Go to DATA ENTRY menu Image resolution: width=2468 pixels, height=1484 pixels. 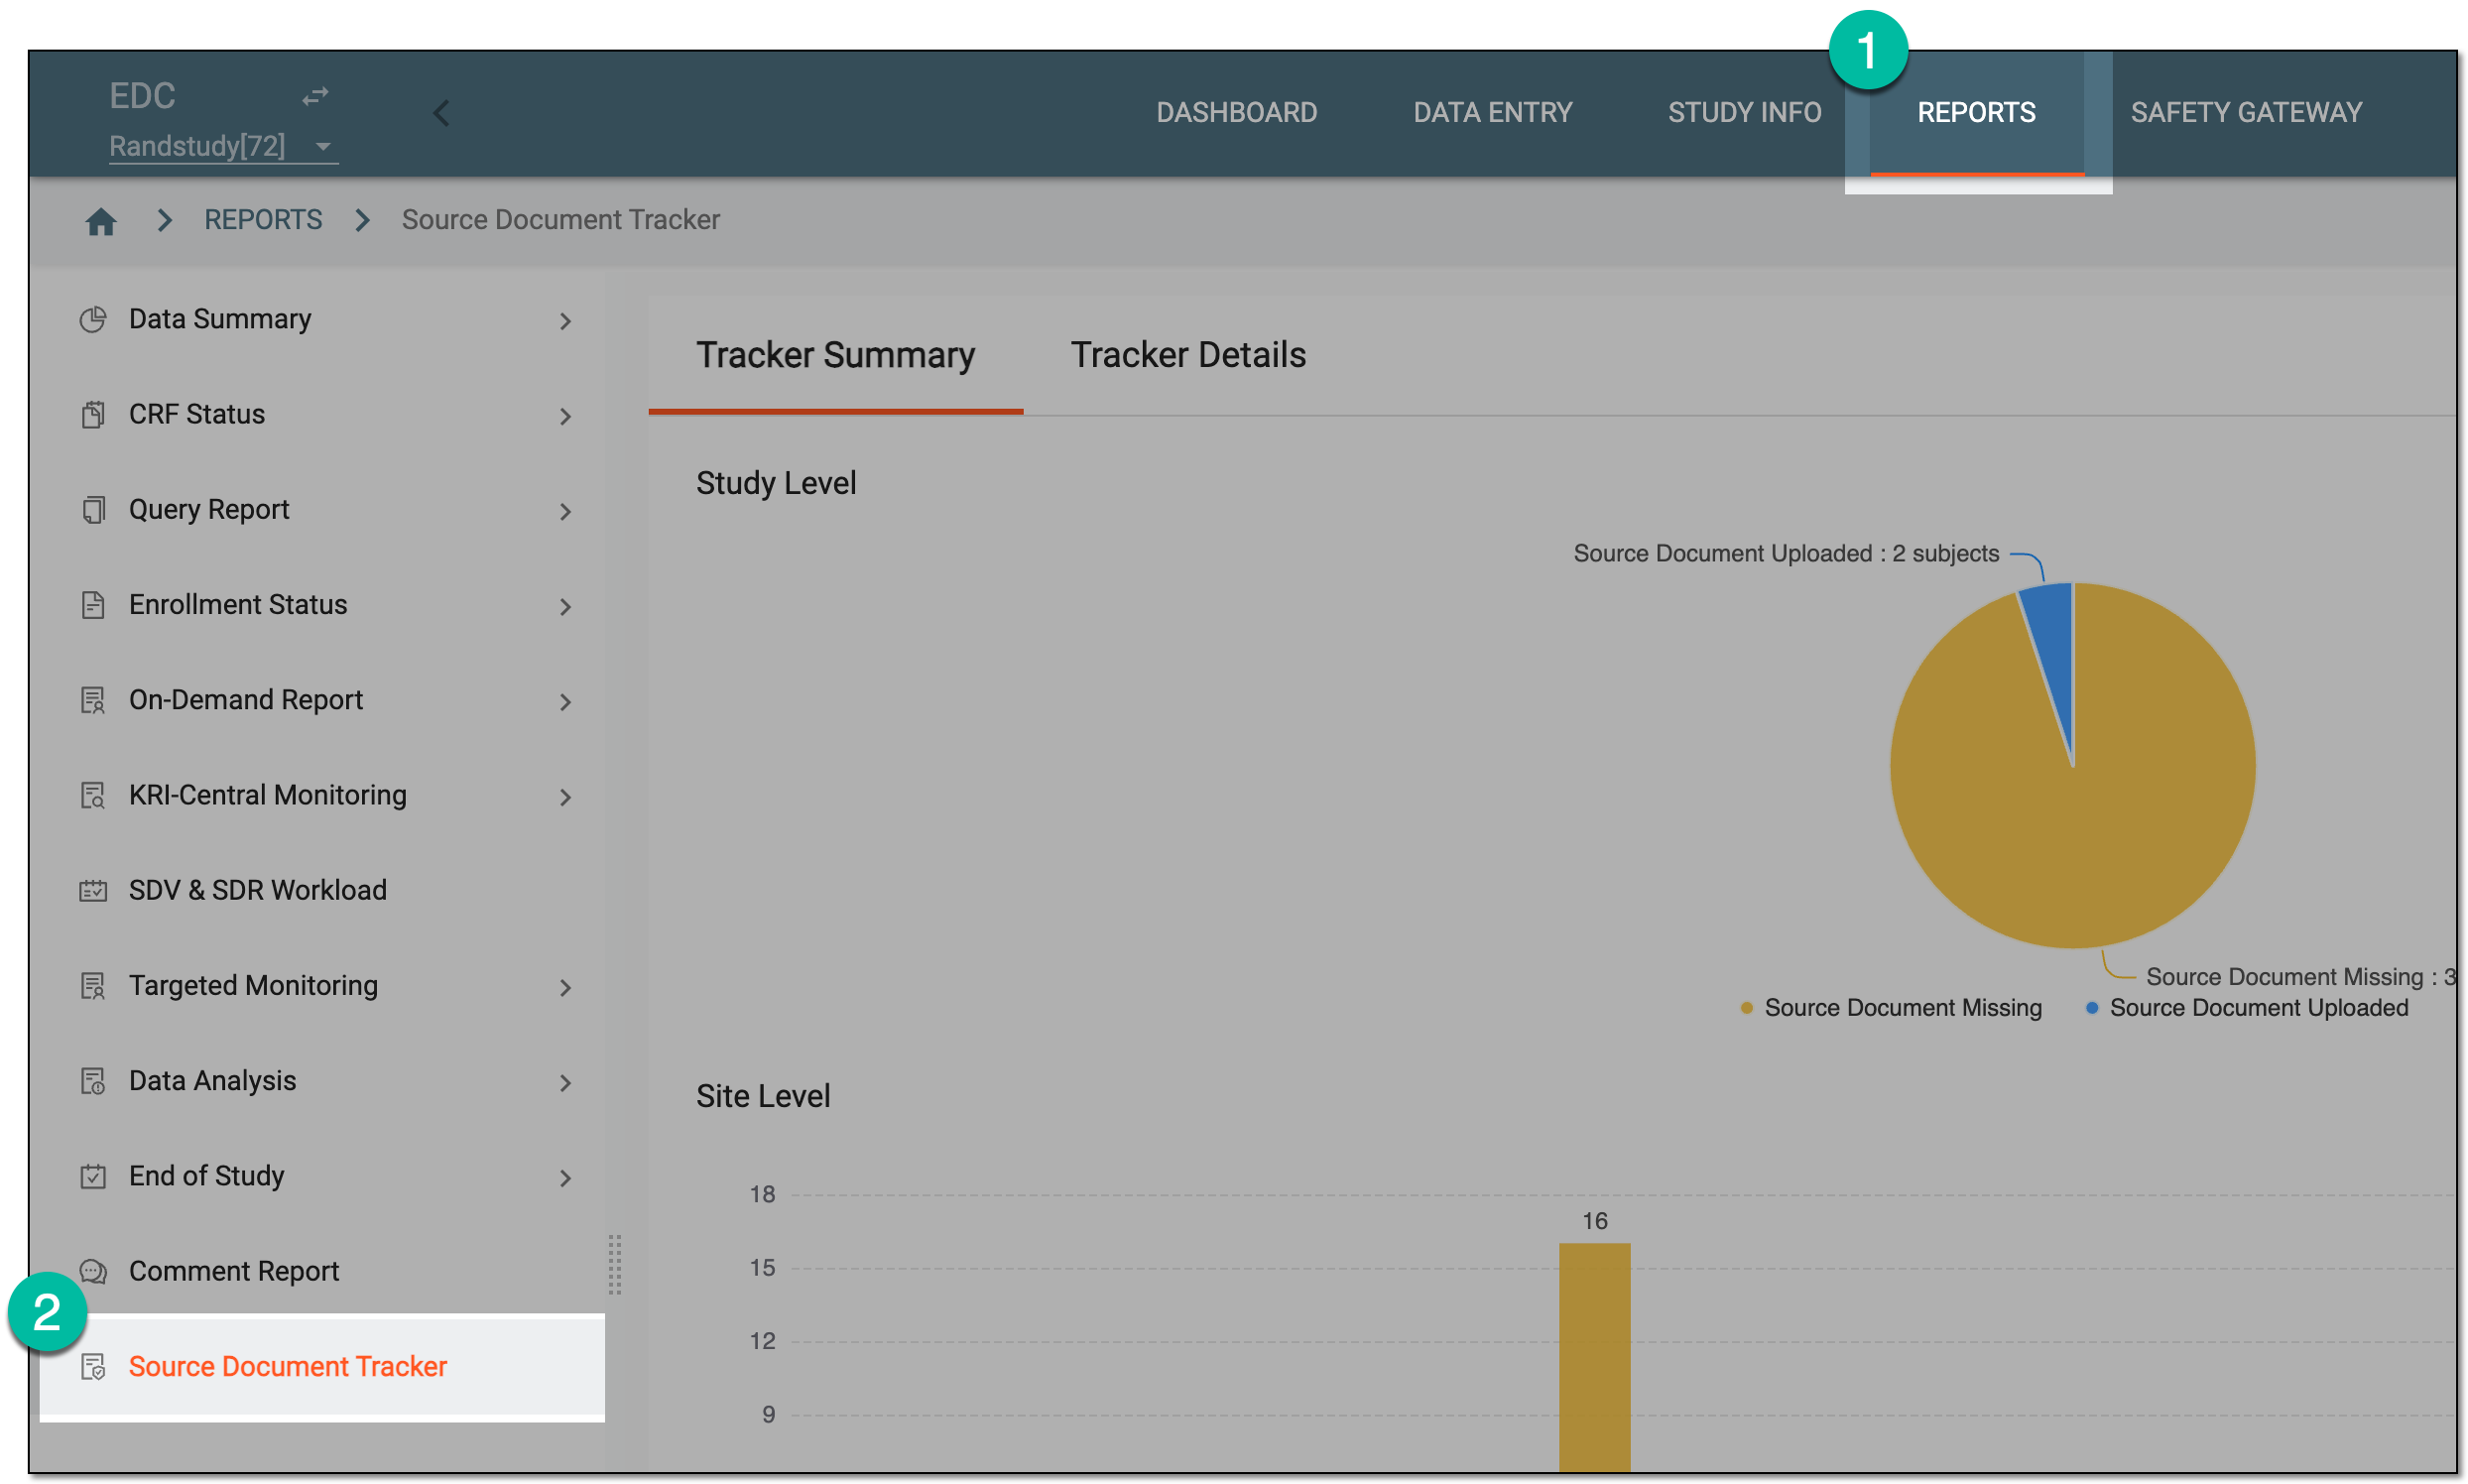1492,112
